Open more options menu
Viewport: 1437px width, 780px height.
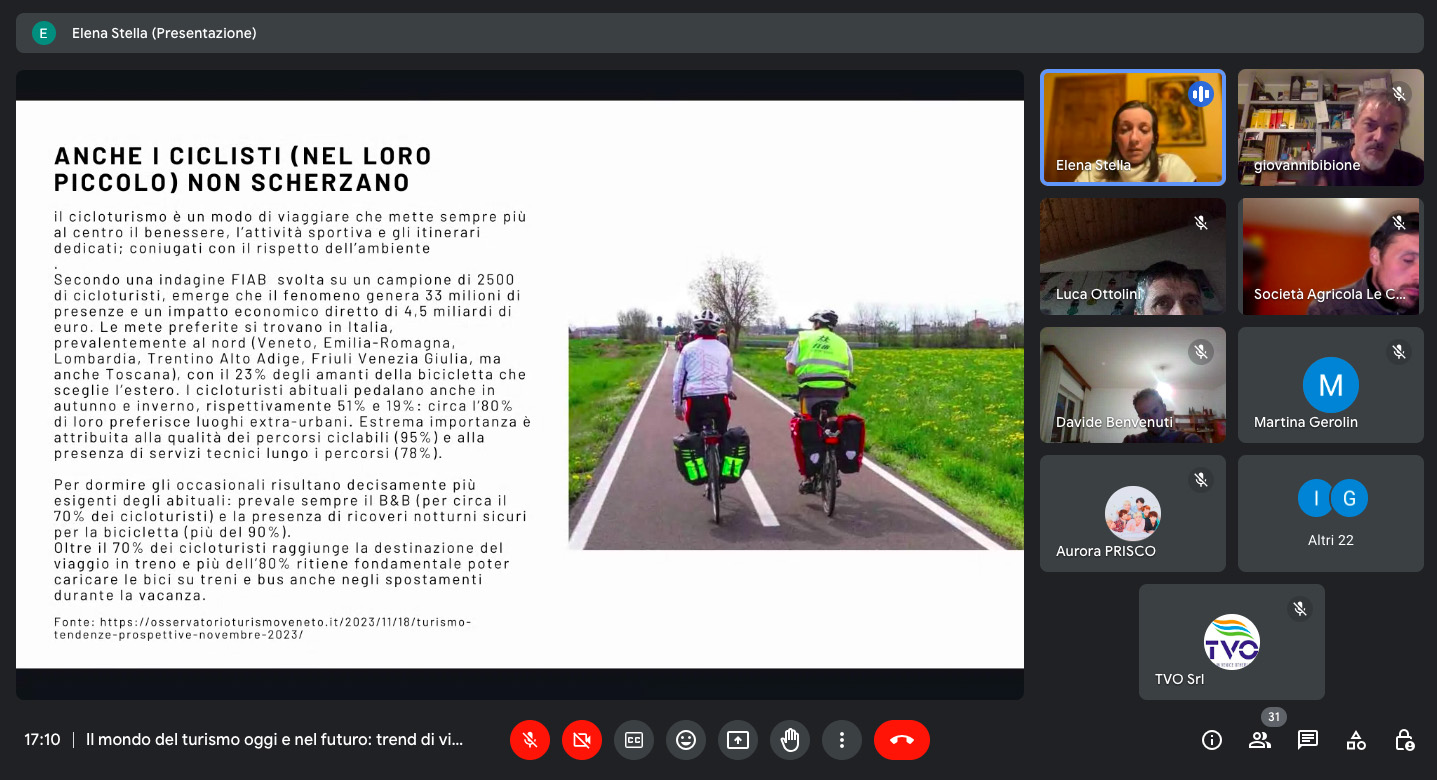click(x=842, y=740)
